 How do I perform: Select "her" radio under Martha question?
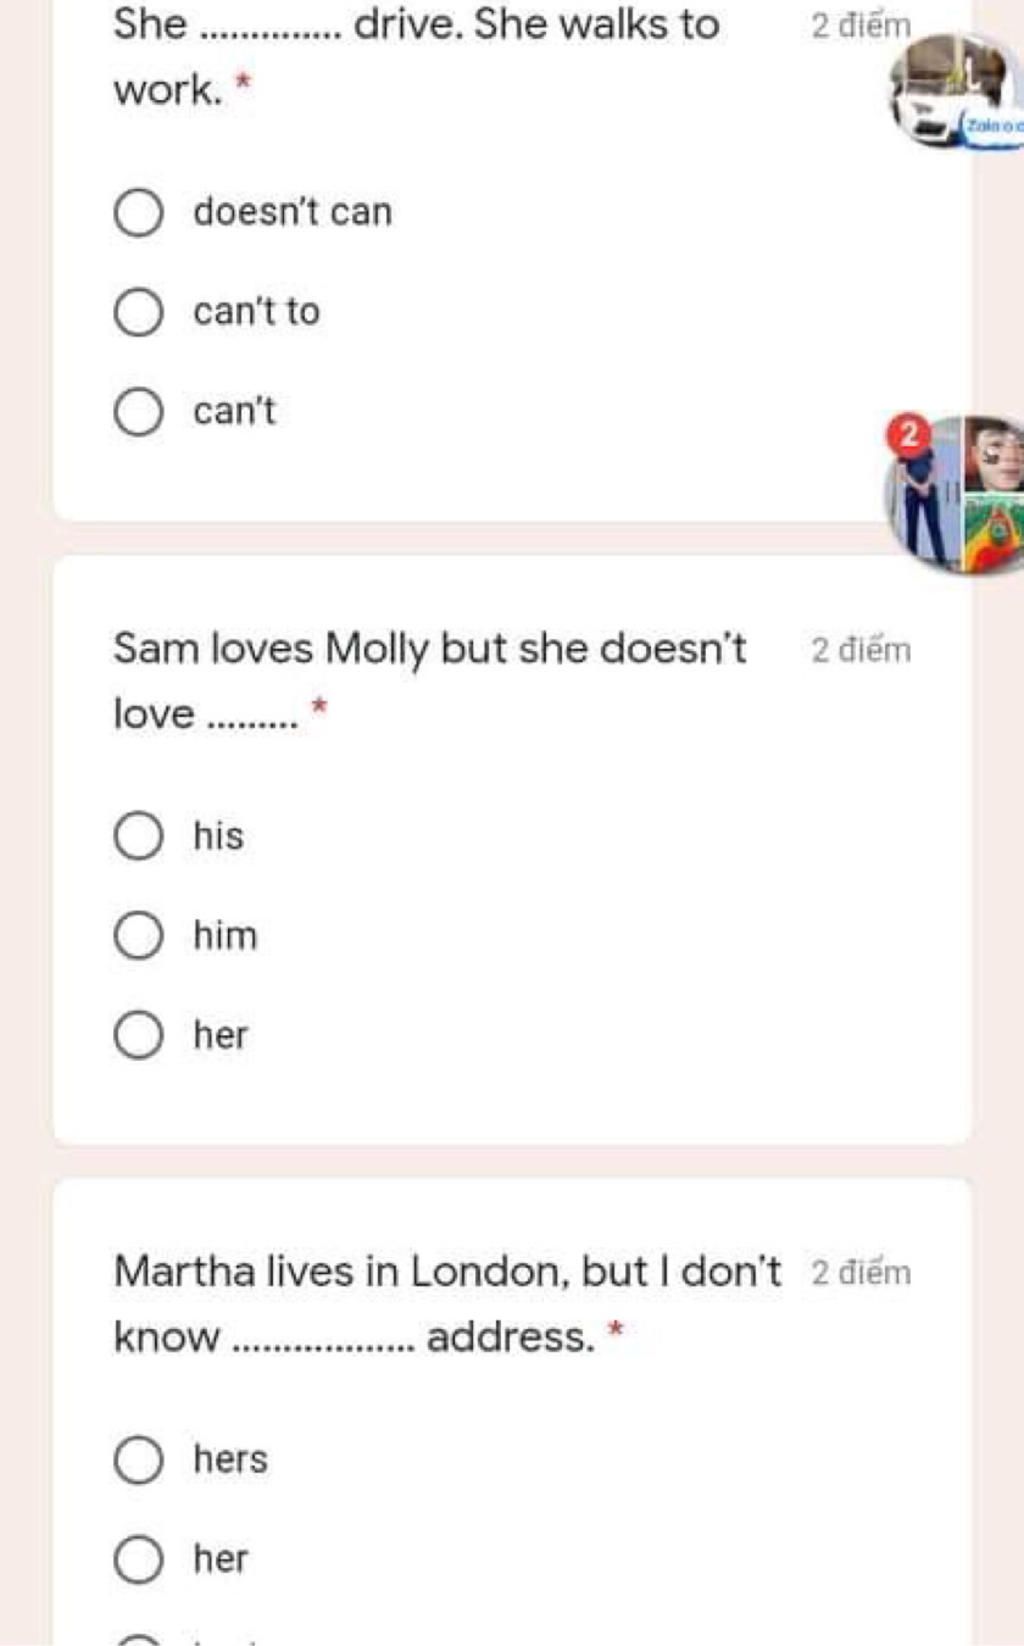pos(139,1560)
